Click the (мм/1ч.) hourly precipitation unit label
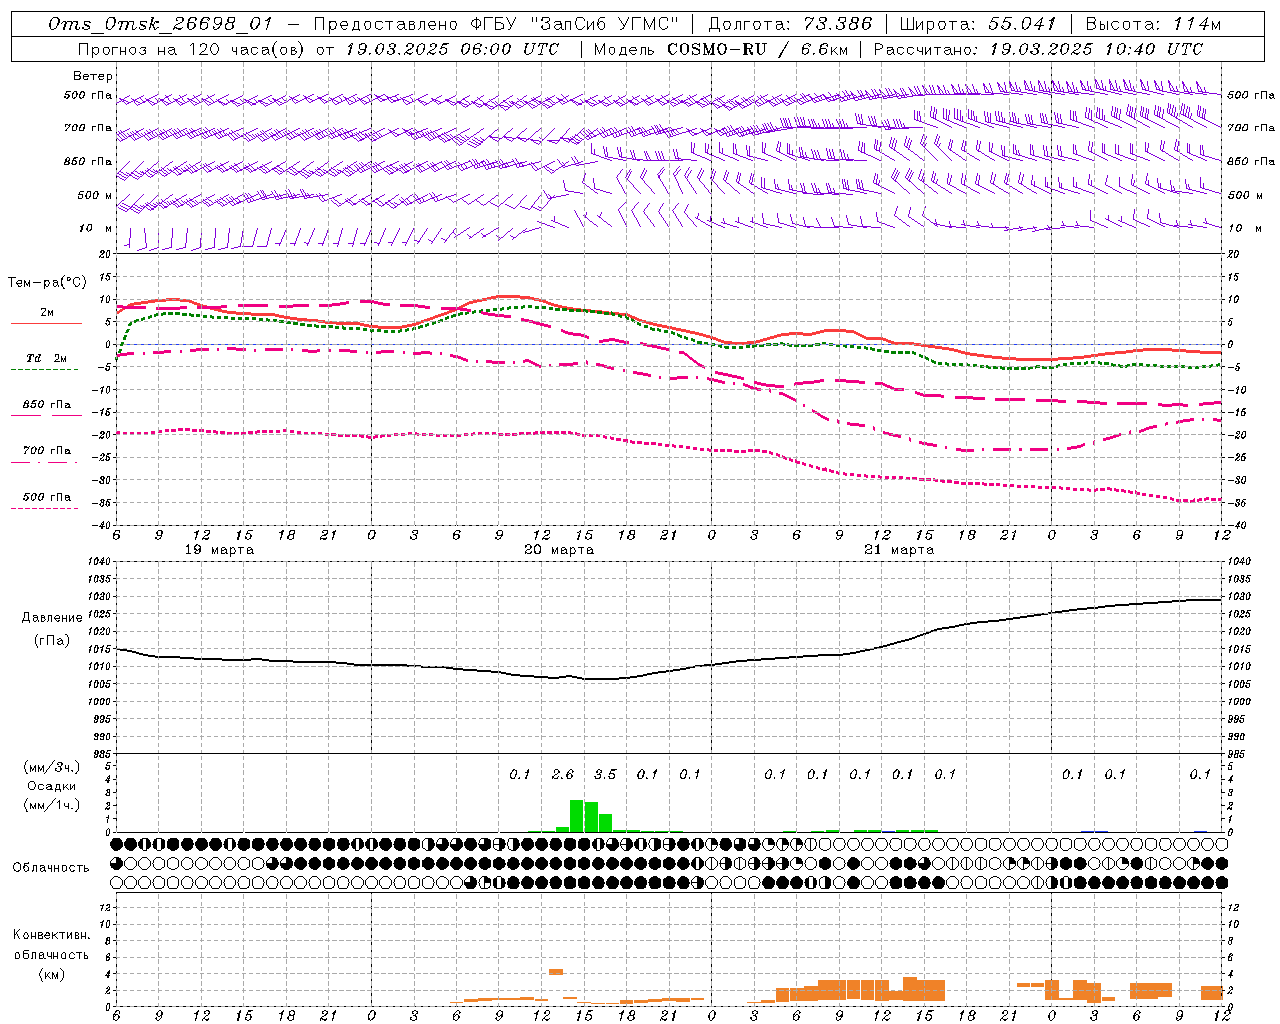This screenshot has width=1280, height=1024. [x=52, y=805]
